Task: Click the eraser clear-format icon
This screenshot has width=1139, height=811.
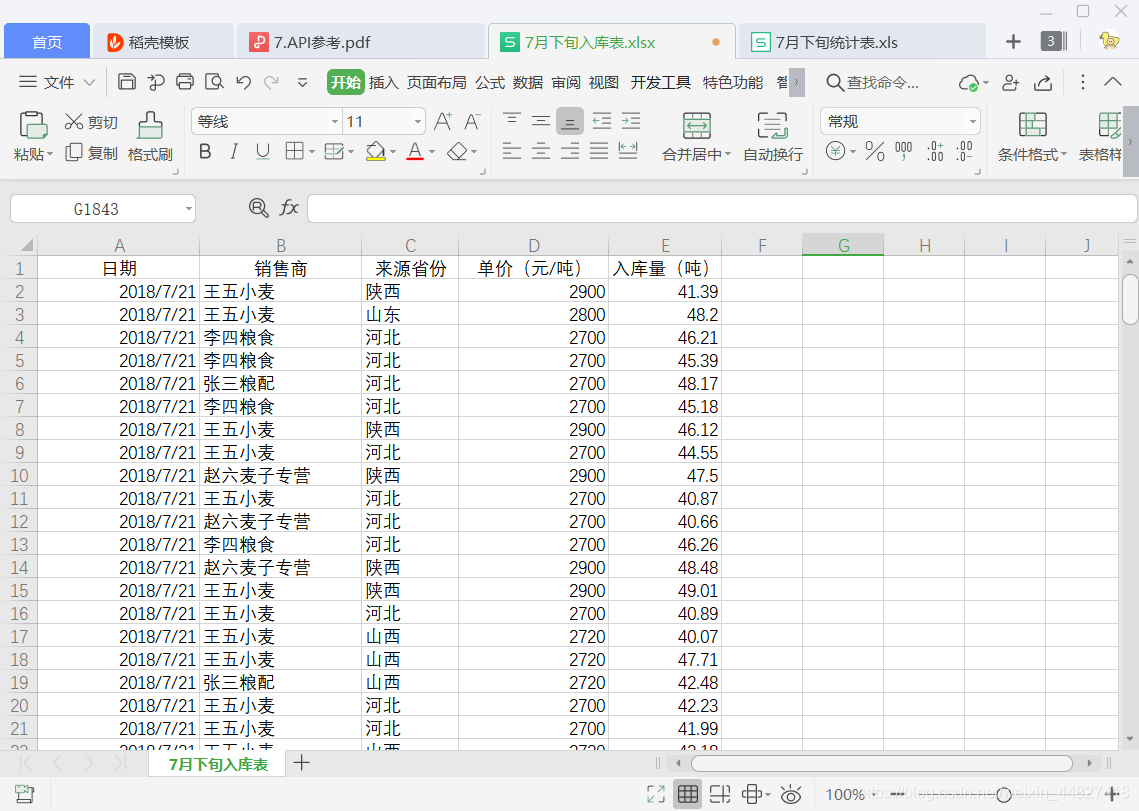Action: 457,151
